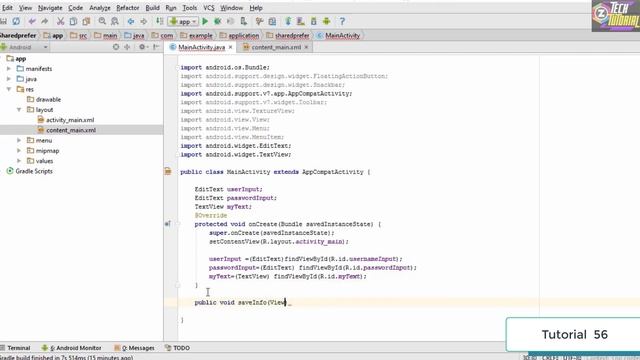Expand the mipmap folder arrow
The height and width of the screenshot is (360, 640).
(19, 151)
